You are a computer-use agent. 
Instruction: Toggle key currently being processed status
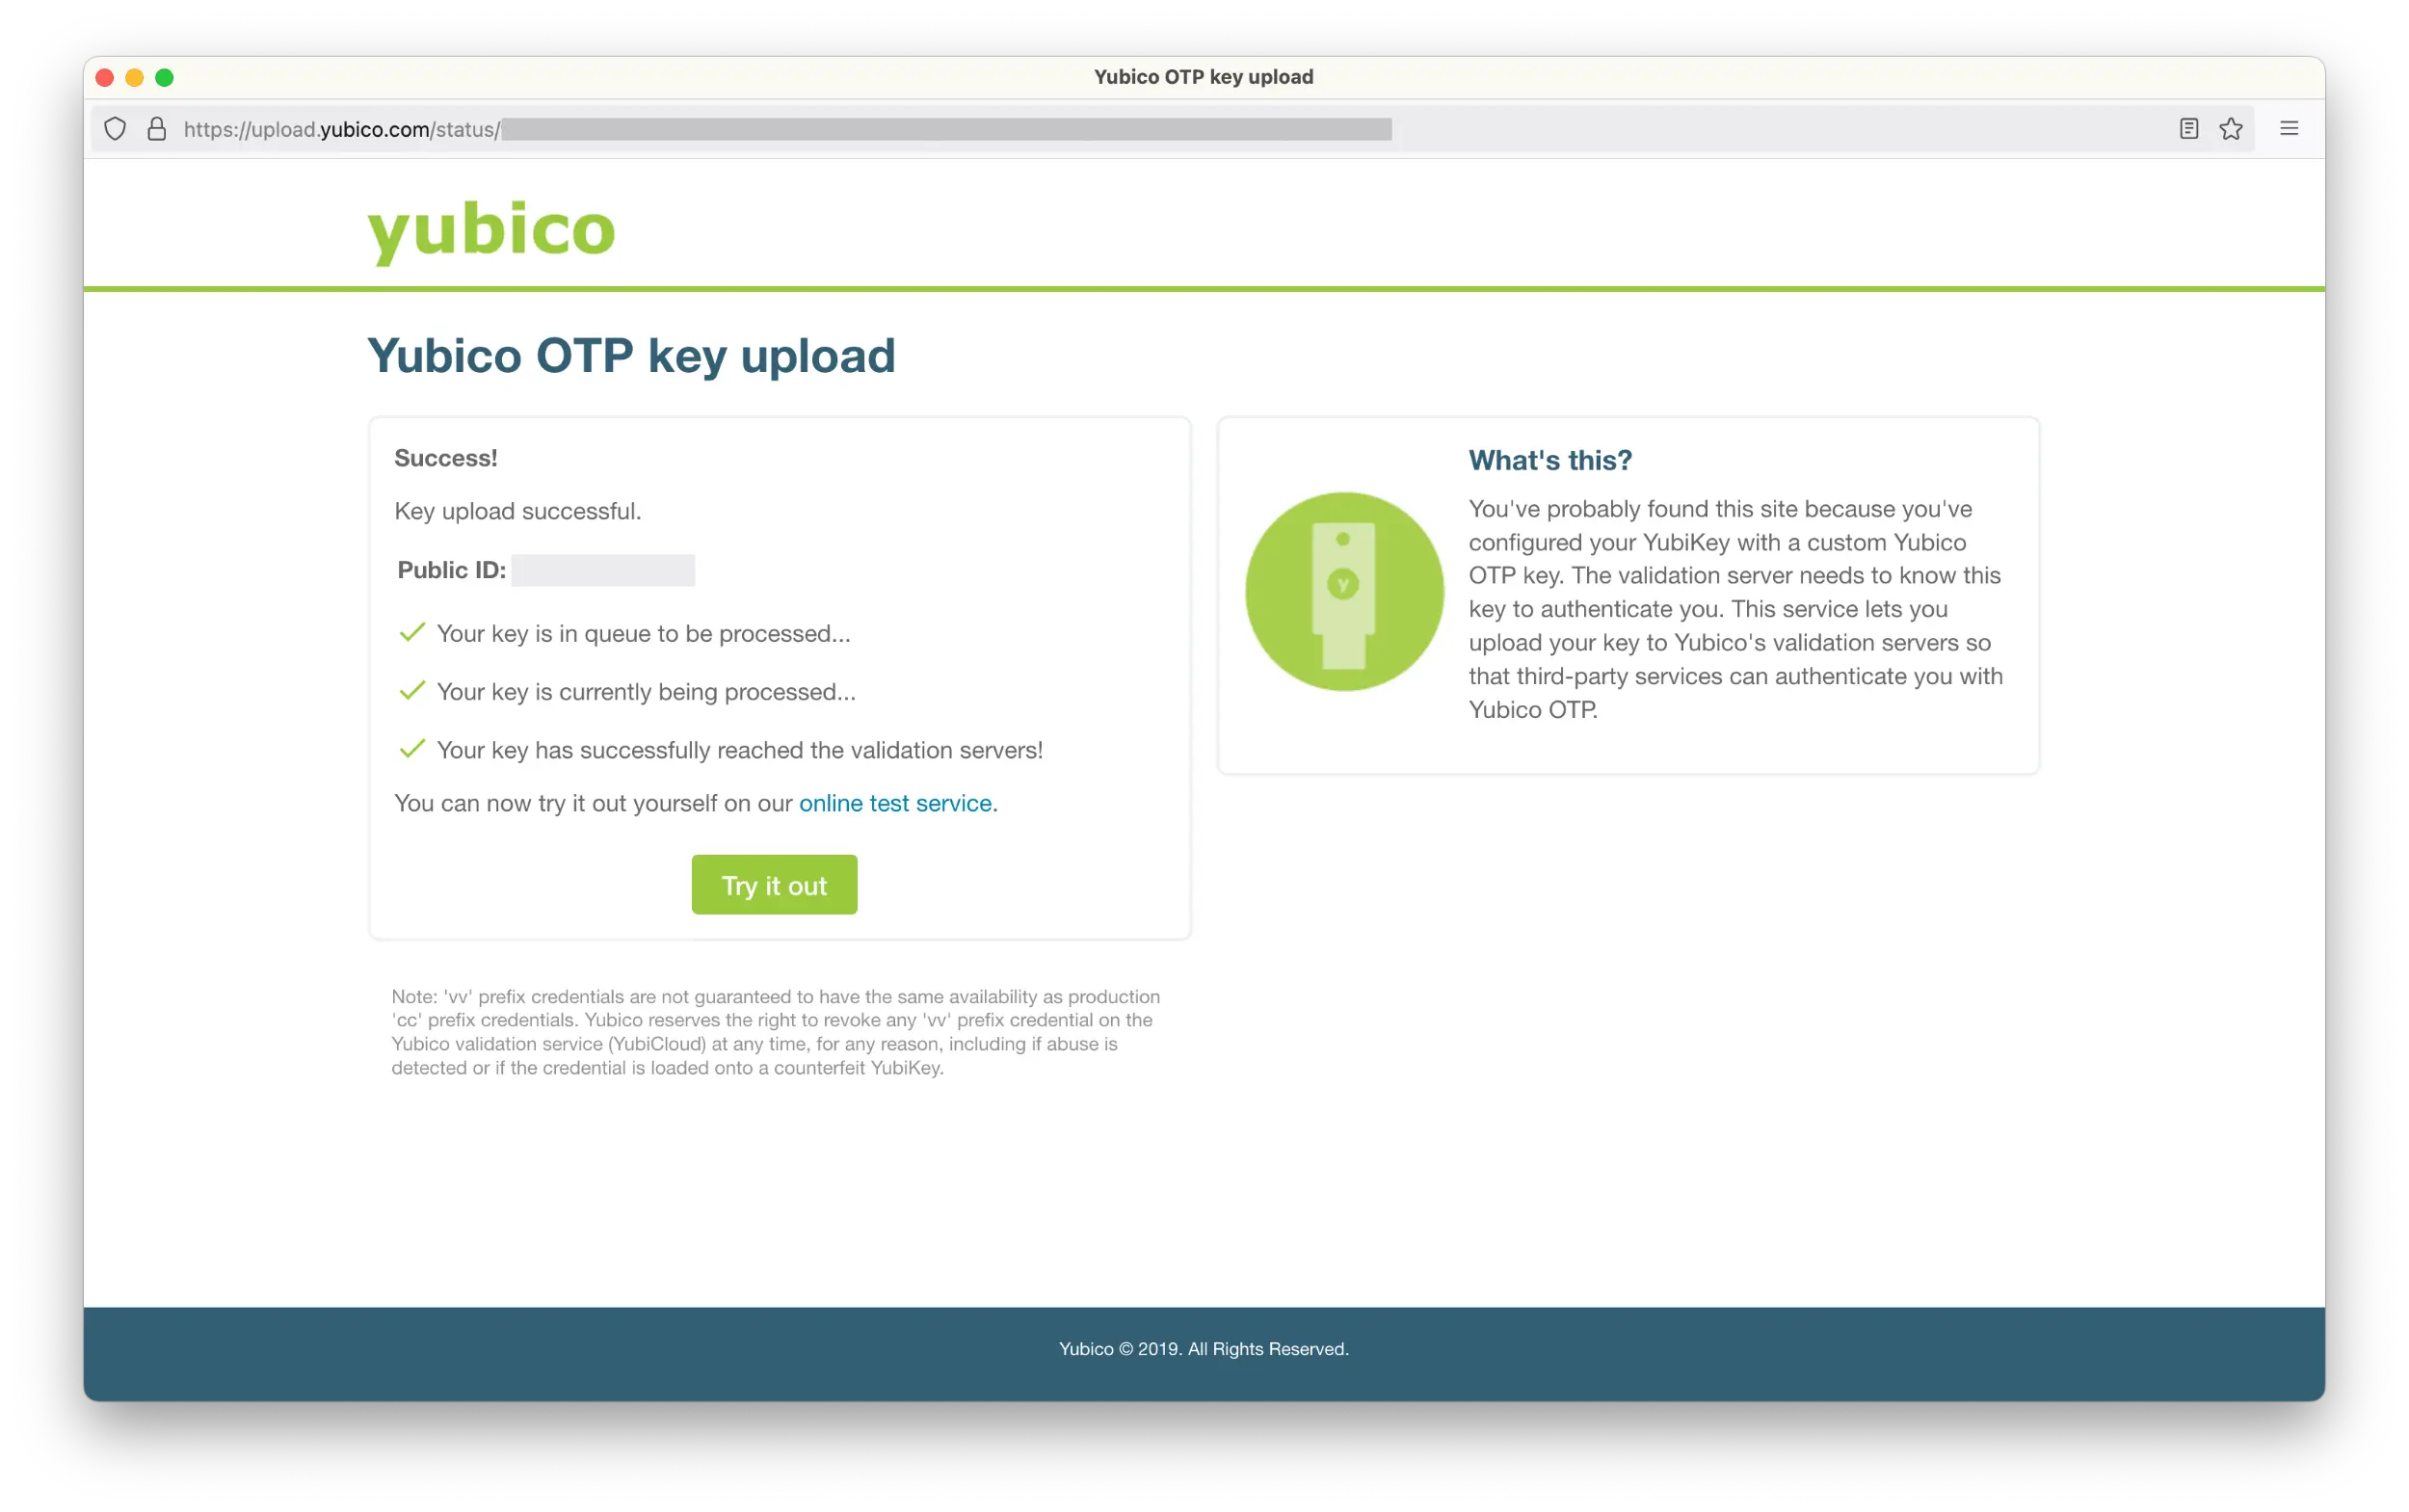tap(411, 692)
